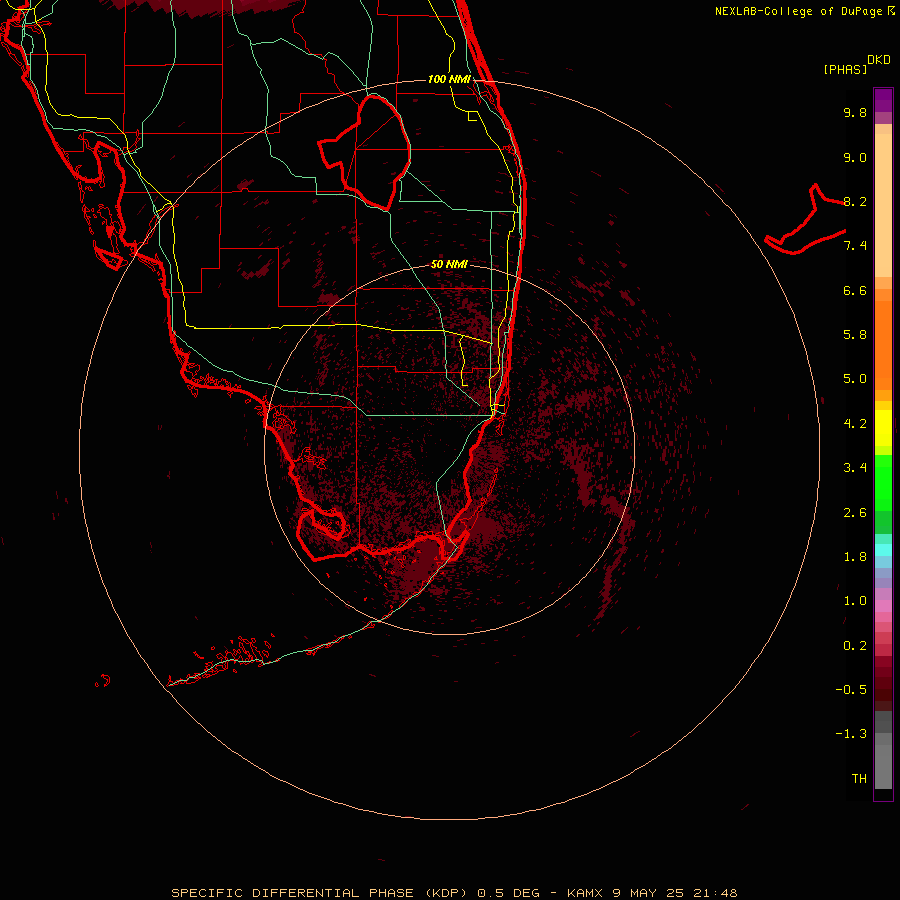Screen dimensions: 900x900
Task: Select the 7.4 scale label
Action: tap(855, 246)
